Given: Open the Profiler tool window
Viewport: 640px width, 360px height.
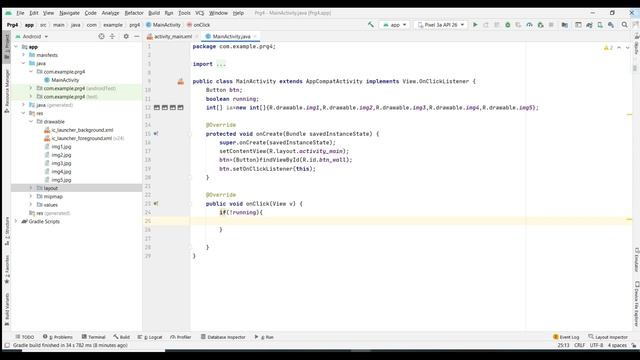Looking at the screenshot, I should click(180, 337).
